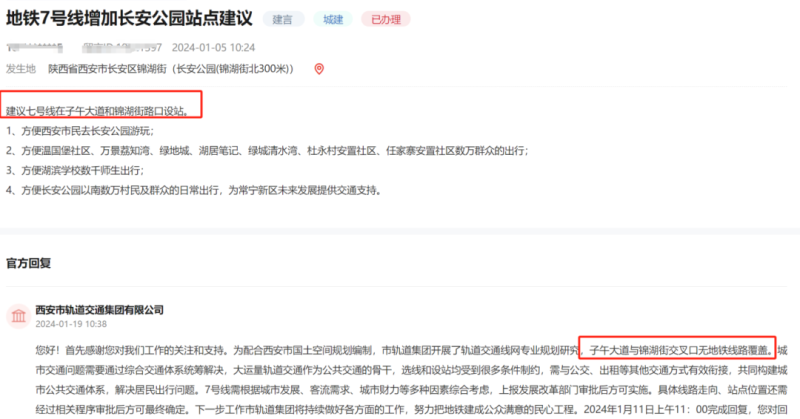Select the 建言 tag
Screen dimensions: 800x419
[282, 19]
